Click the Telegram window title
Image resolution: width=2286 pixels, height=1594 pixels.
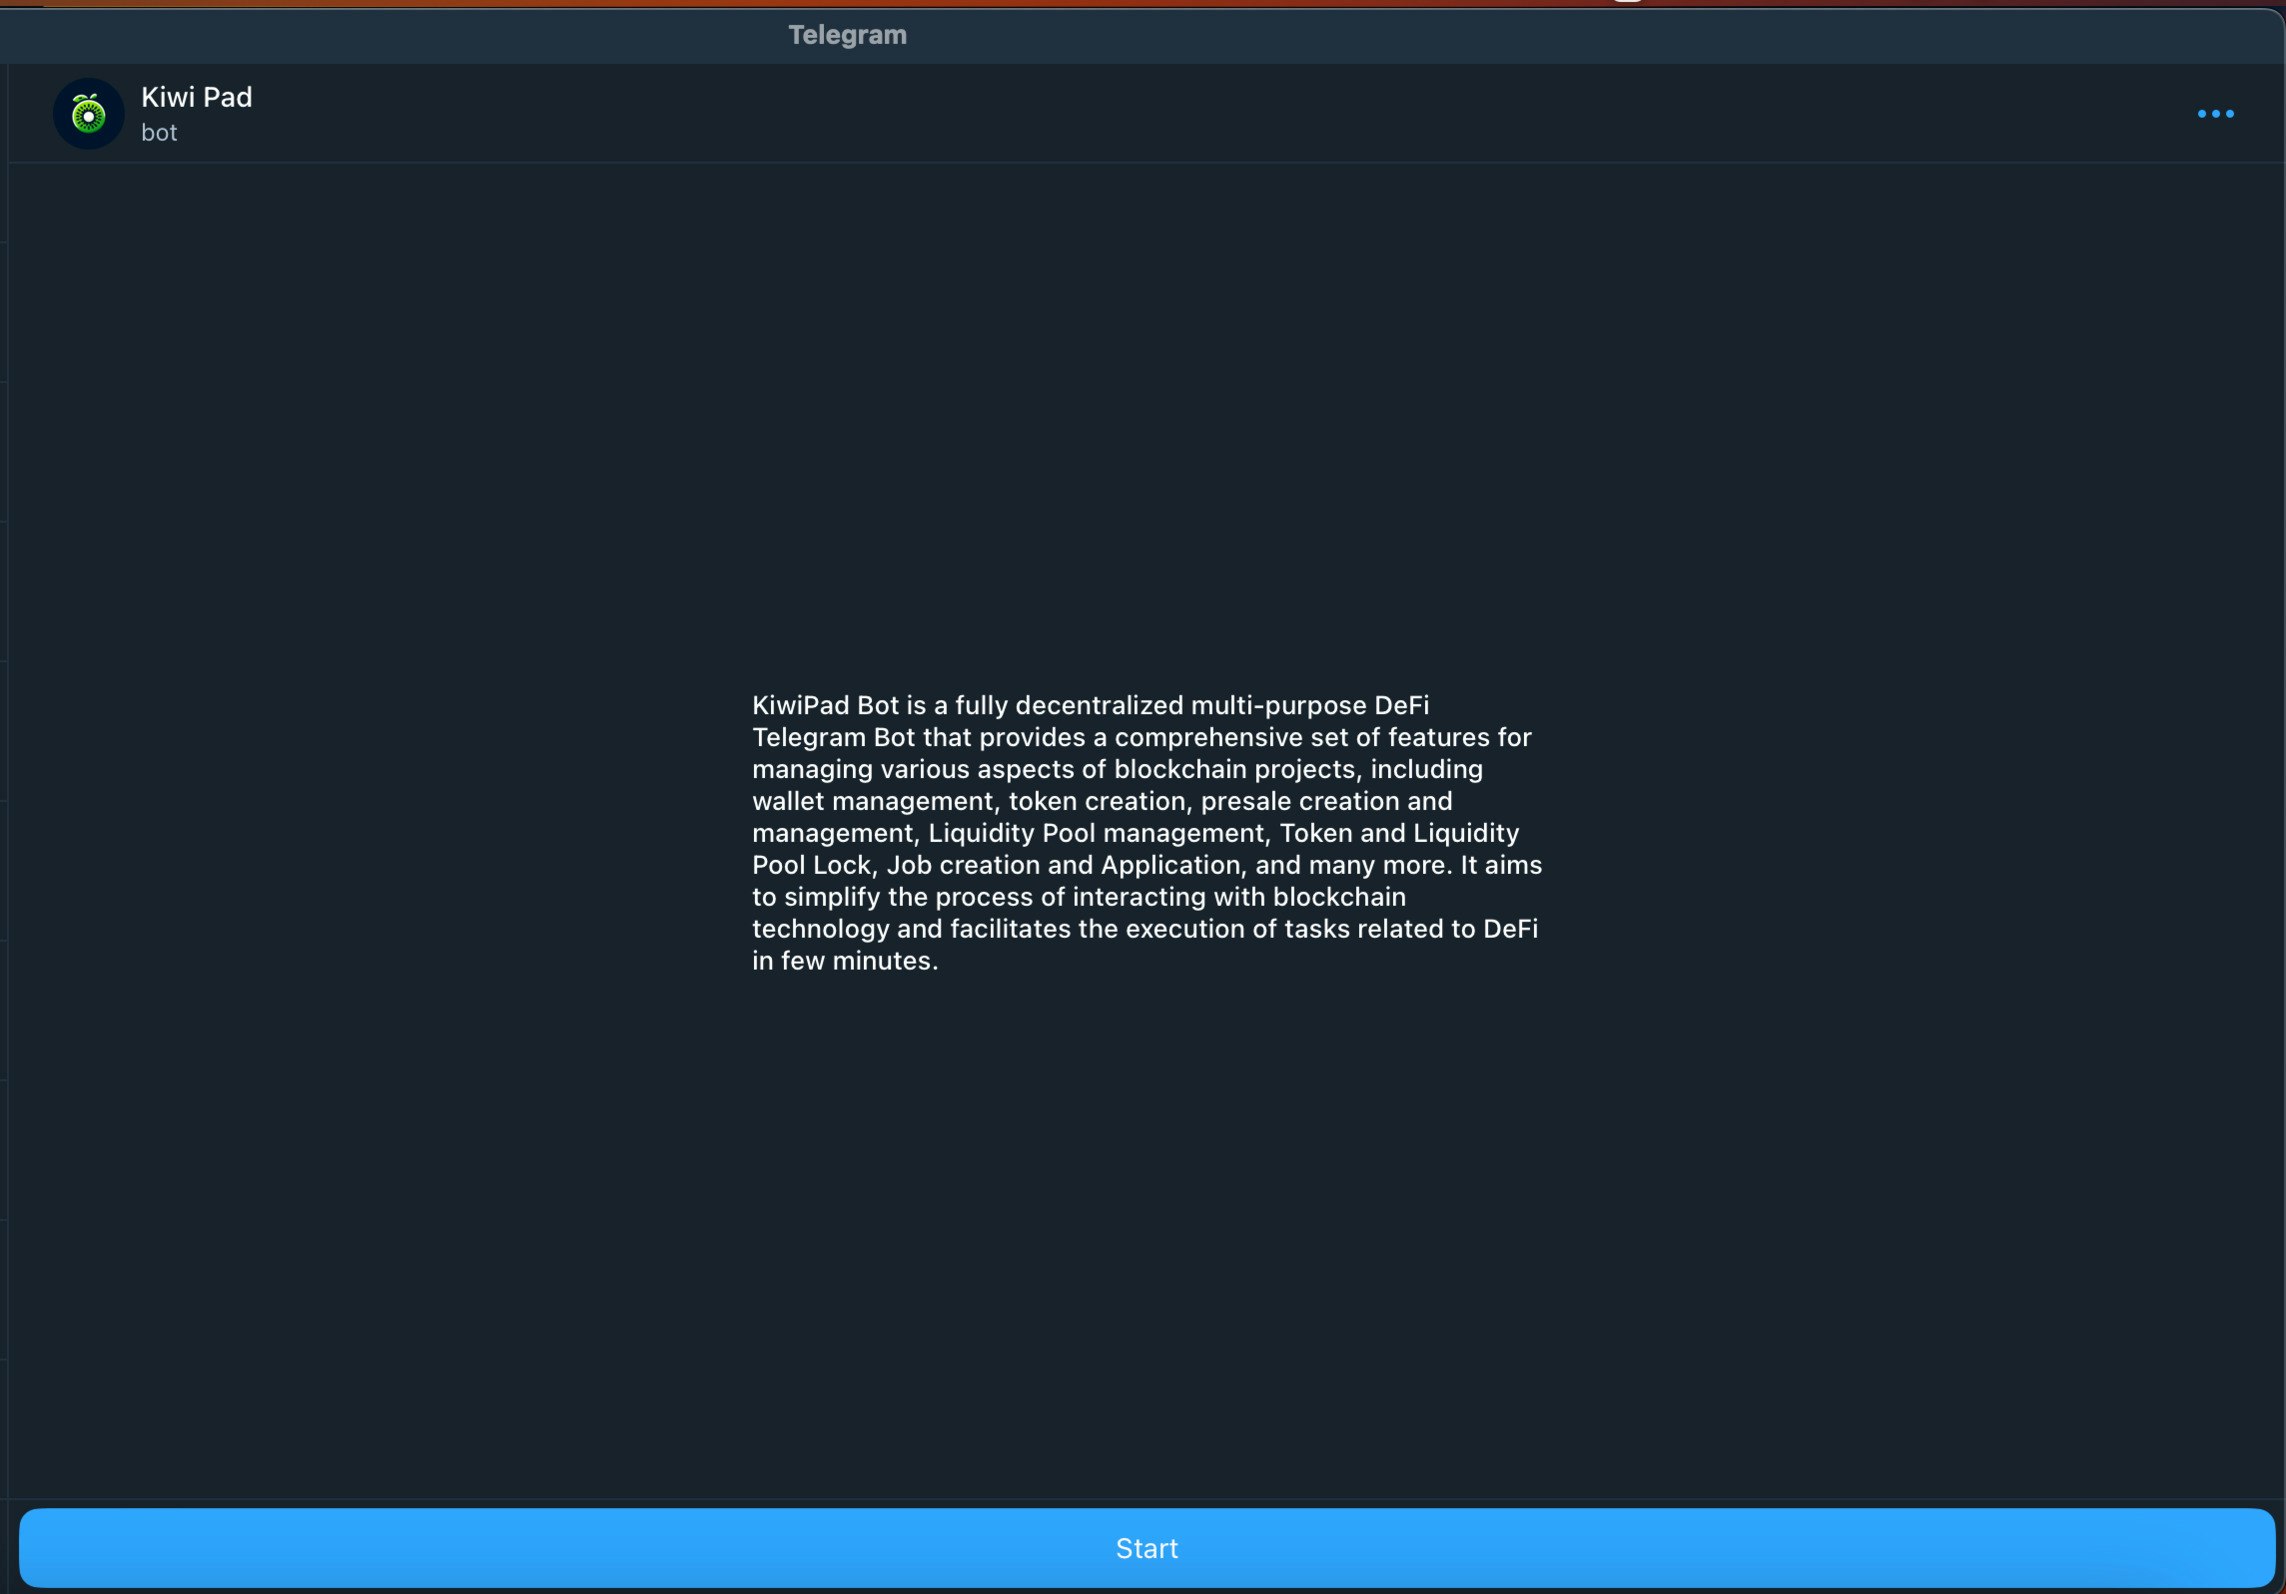[847, 35]
